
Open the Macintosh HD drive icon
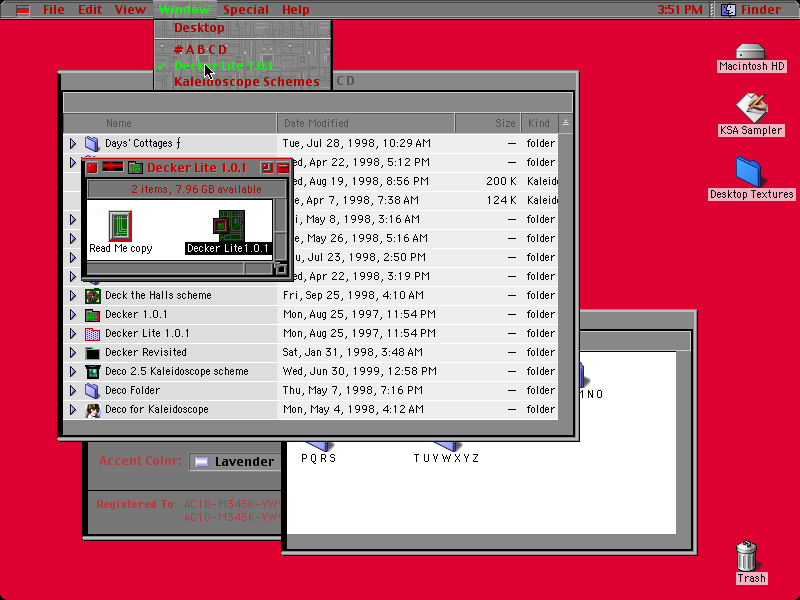(x=751, y=52)
